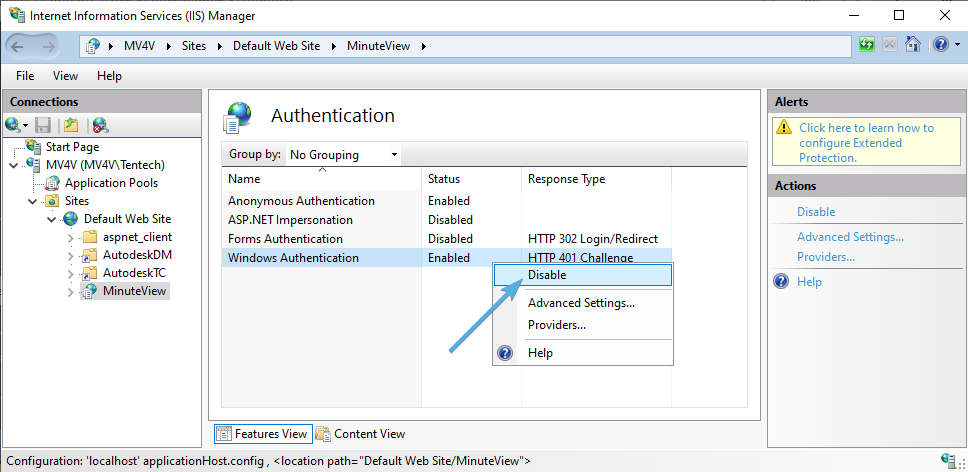This screenshot has width=968, height=472.
Task: Click the Default Web Site globe icon
Action: [x=71, y=218]
